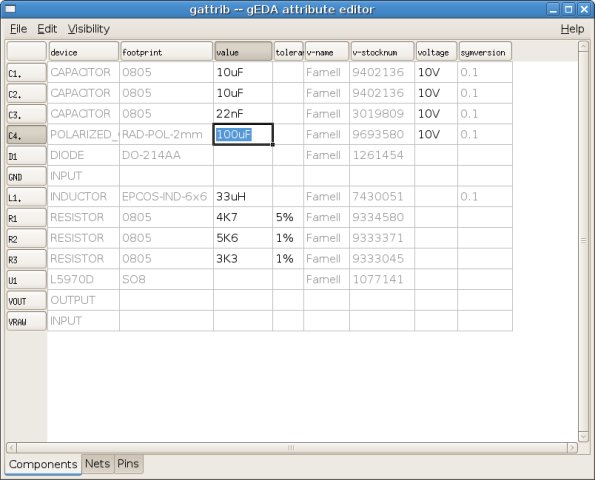Click the INDUCTOR device cell
This screenshot has width=595, height=480.
pos(83,197)
